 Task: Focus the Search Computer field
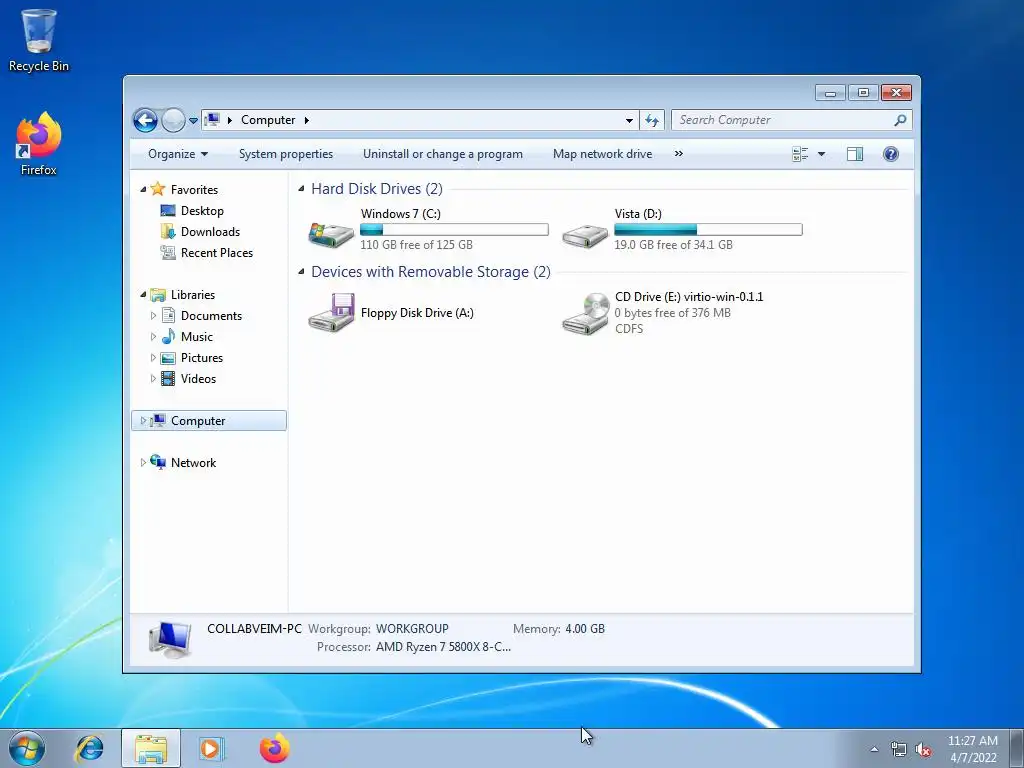point(791,120)
